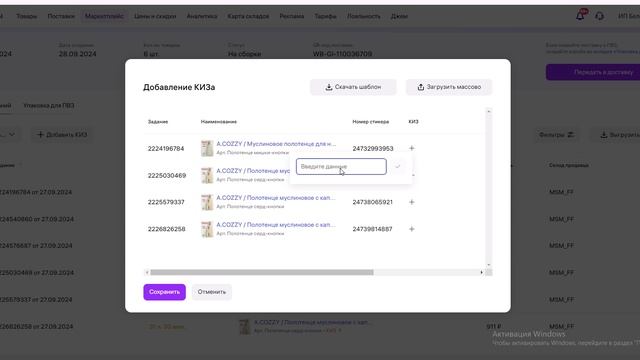
Task: Save with the Сохранить button
Action: coord(164,292)
